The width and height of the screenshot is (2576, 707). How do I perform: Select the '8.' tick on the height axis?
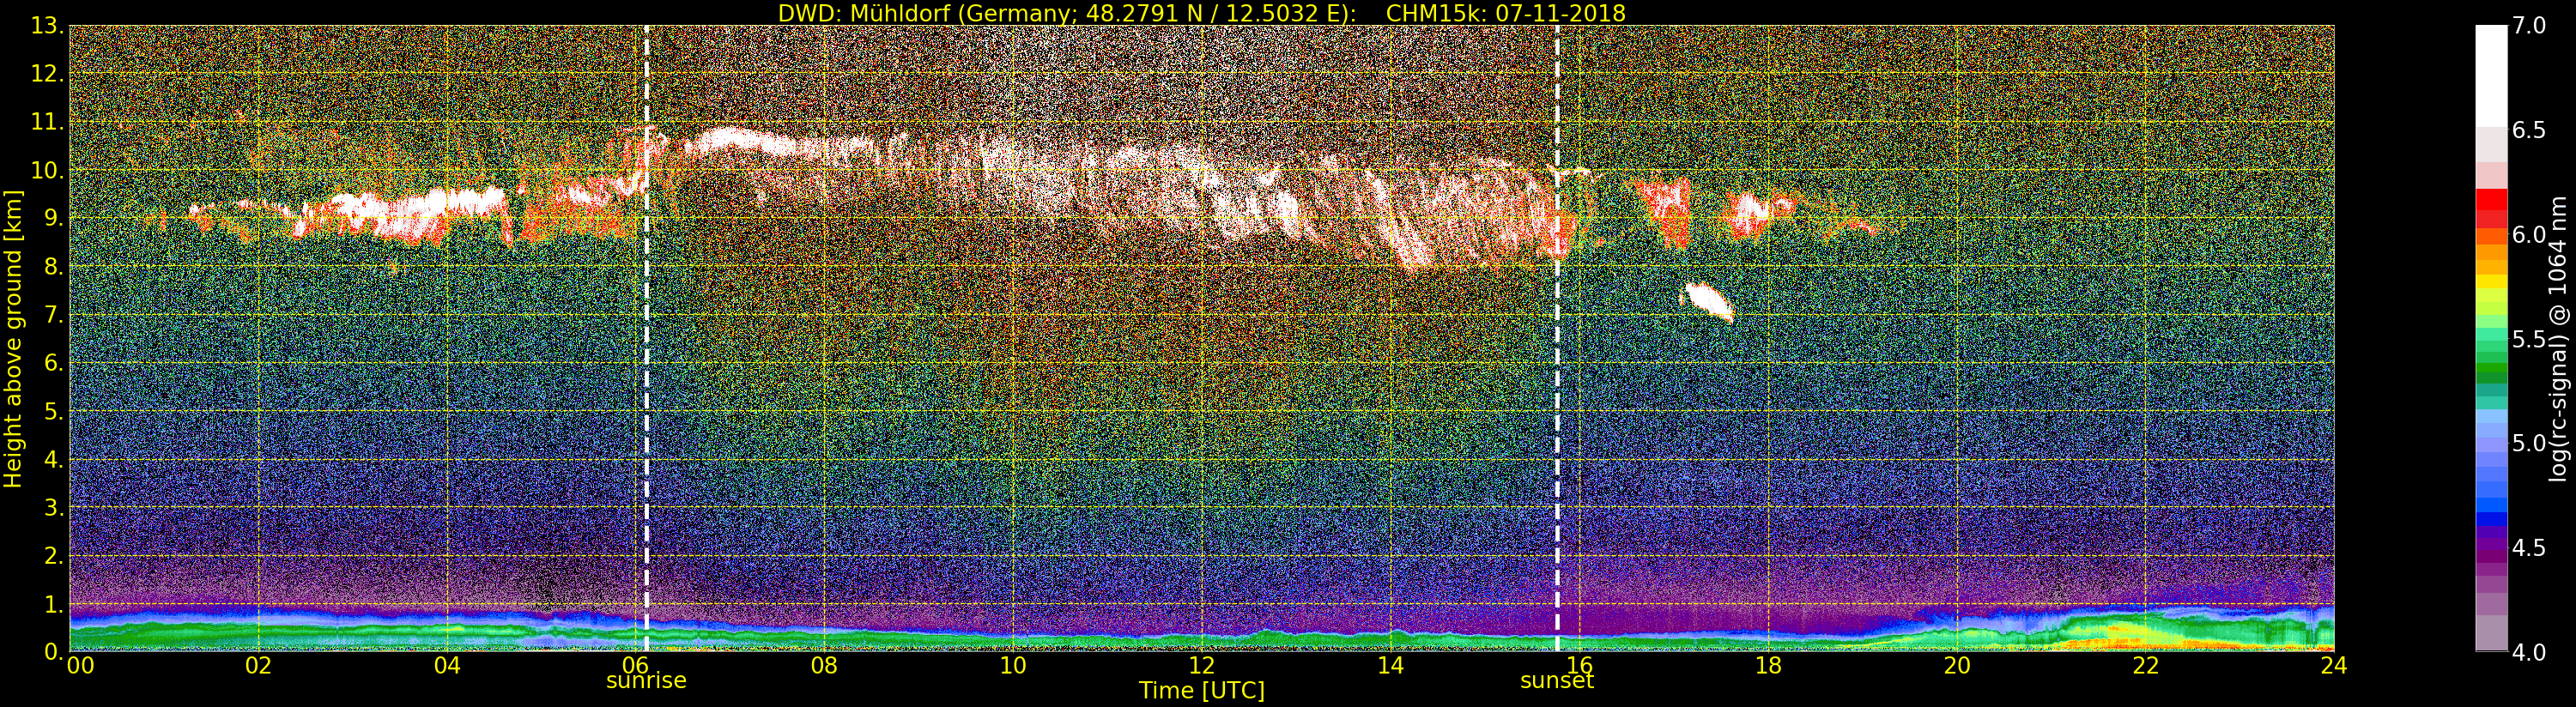pos(53,266)
